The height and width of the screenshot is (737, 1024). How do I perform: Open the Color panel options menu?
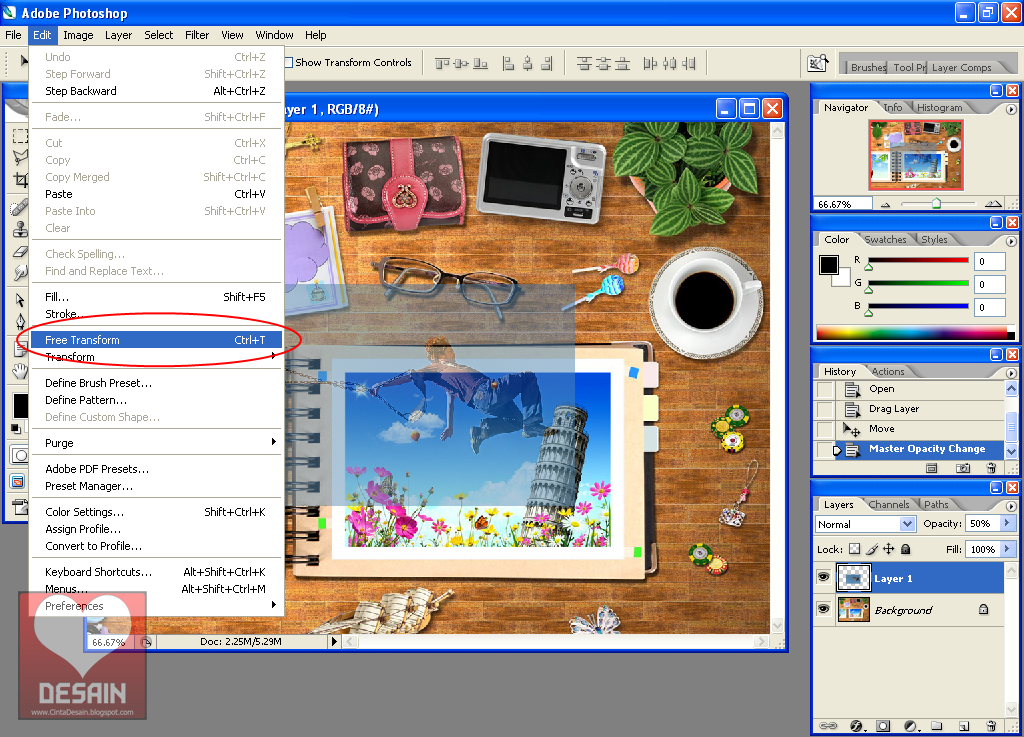click(1011, 241)
